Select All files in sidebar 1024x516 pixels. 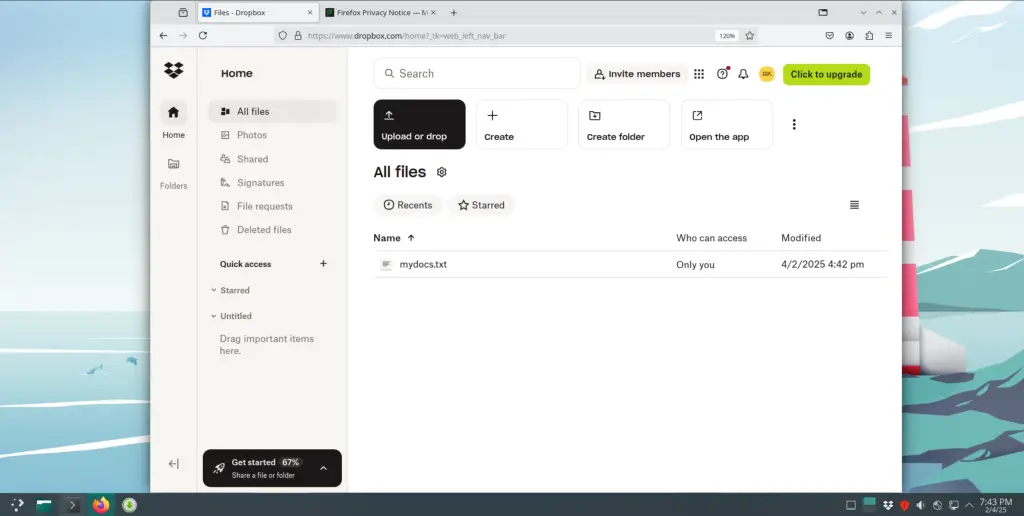272,112
